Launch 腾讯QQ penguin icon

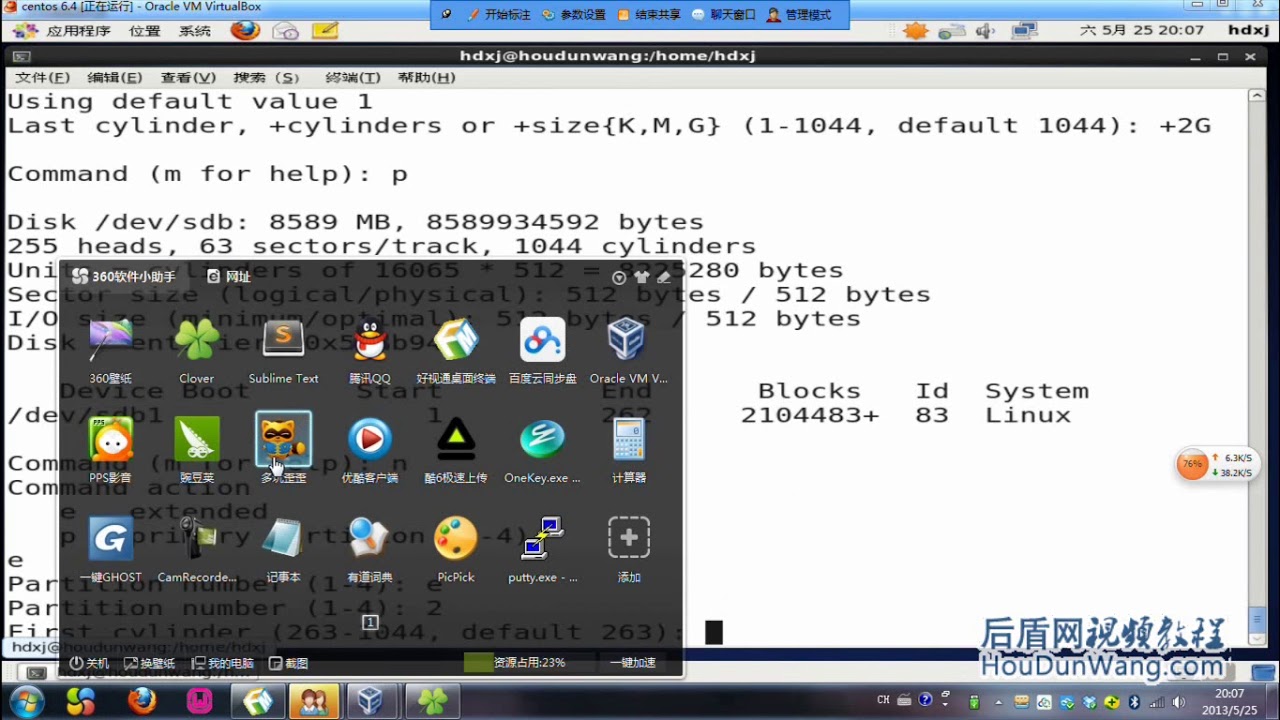click(370, 342)
